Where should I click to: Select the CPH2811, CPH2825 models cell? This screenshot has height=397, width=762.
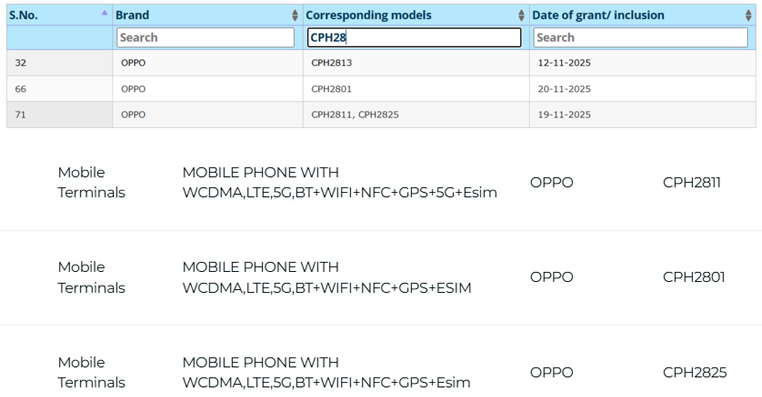416,115
